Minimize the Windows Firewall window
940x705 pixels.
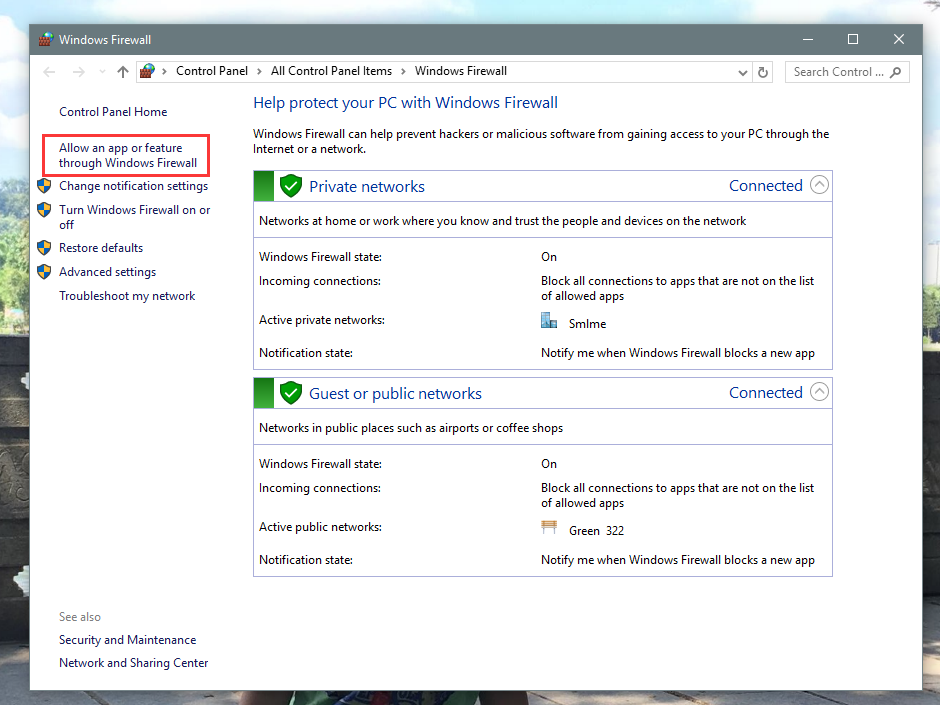(808, 40)
